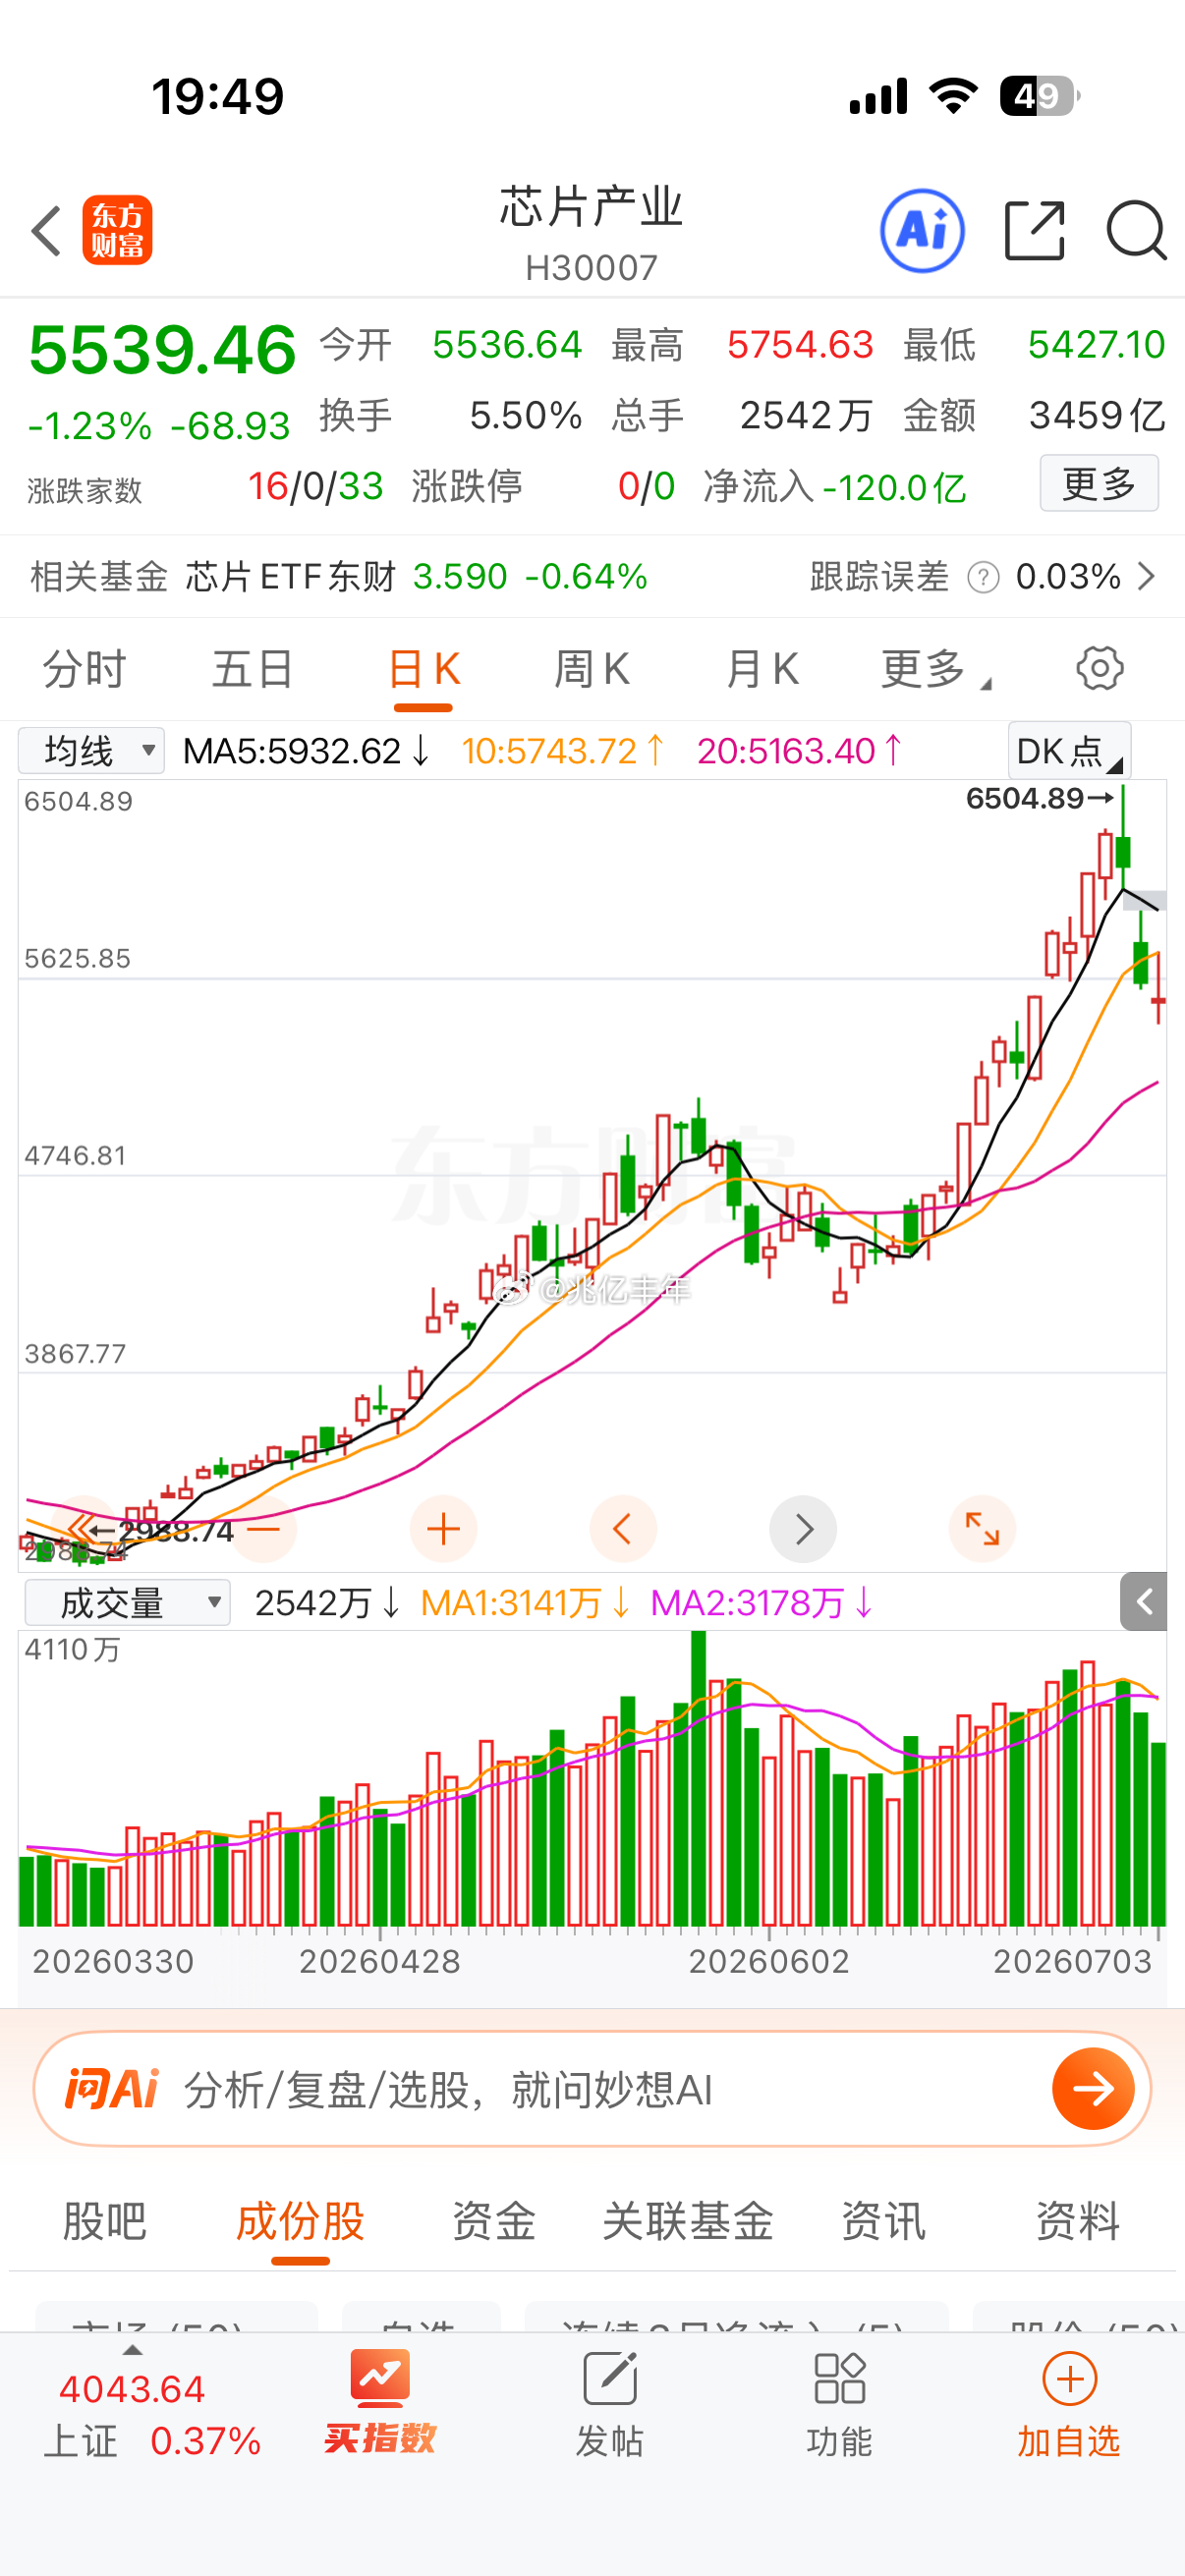
Task: Tap the AI question input field
Action: tap(592, 2089)
